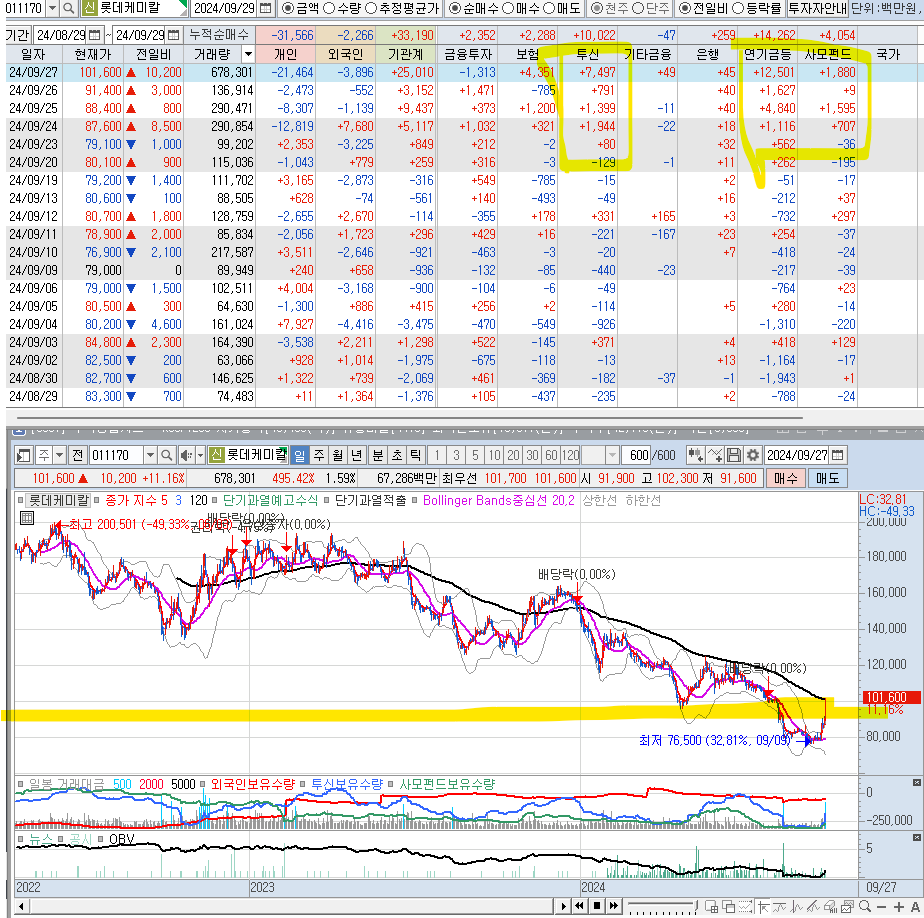Click the dotted chart area icon below chart
924x918 pixels.
click(745, 906)
